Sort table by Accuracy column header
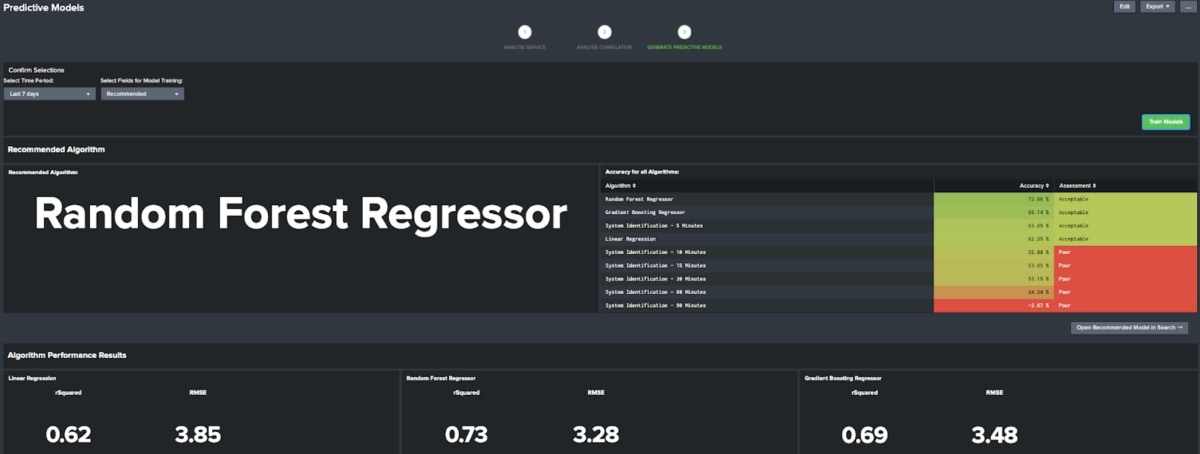The width and height of the screenshot is (1200, 454). 1035,185
